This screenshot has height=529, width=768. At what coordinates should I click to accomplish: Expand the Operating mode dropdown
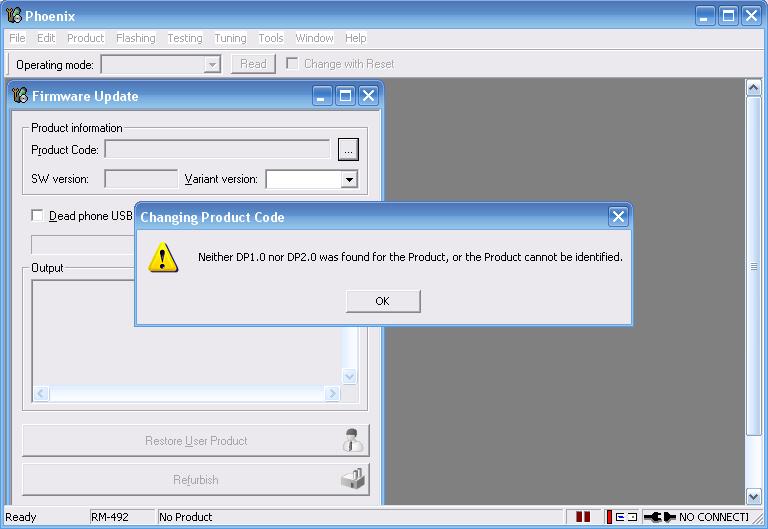coord(212,64)
